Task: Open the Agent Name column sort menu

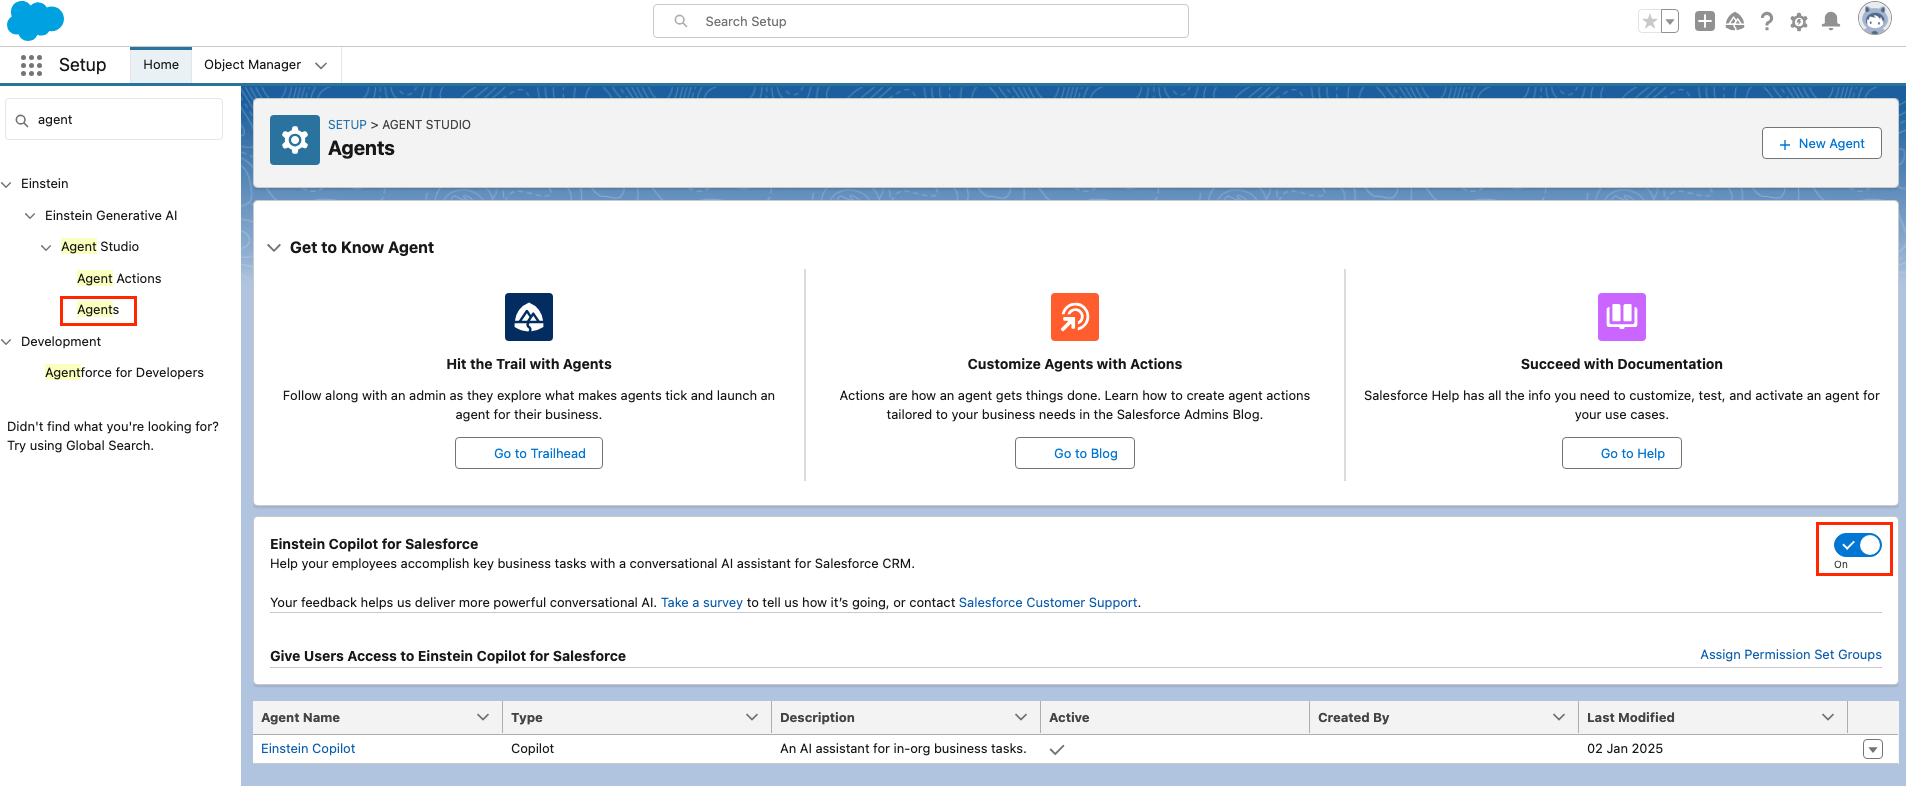Action: tap(483, 717)
